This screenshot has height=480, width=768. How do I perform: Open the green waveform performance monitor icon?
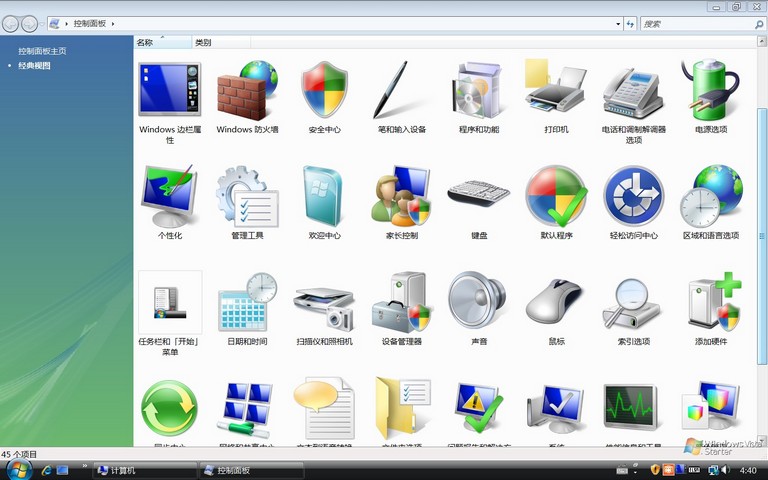(630, 408)
